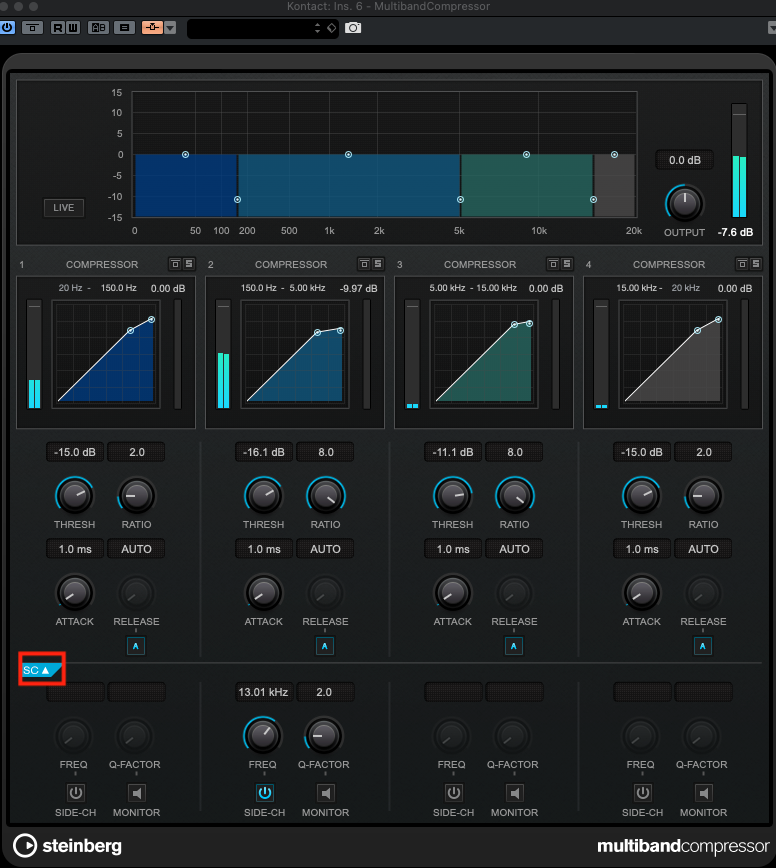Solo band 2 compressor
776x868 pixels.
(x=378, y=264)
